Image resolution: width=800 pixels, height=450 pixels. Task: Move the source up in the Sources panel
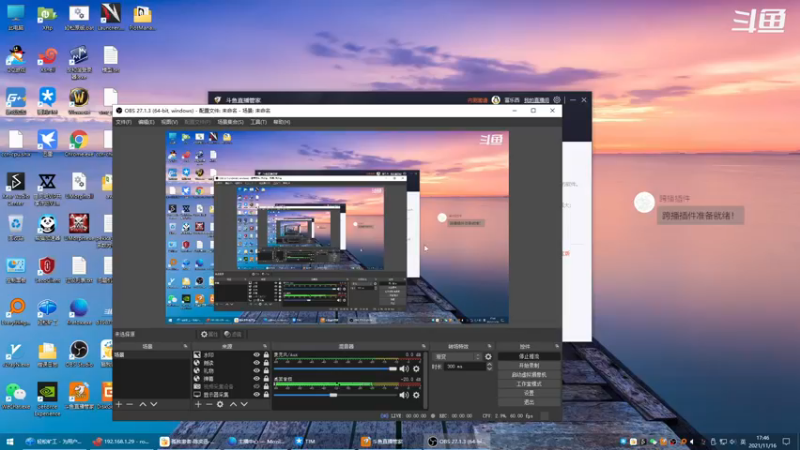pos(233,404)
